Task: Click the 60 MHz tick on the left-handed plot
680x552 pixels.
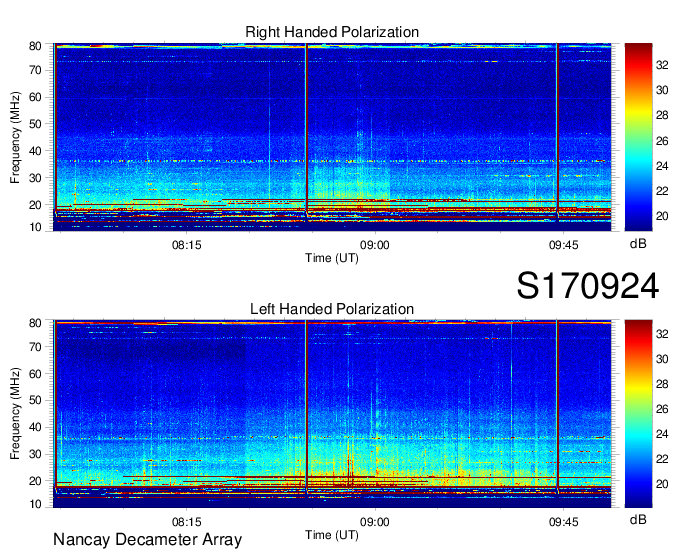Action: point(35,374)
